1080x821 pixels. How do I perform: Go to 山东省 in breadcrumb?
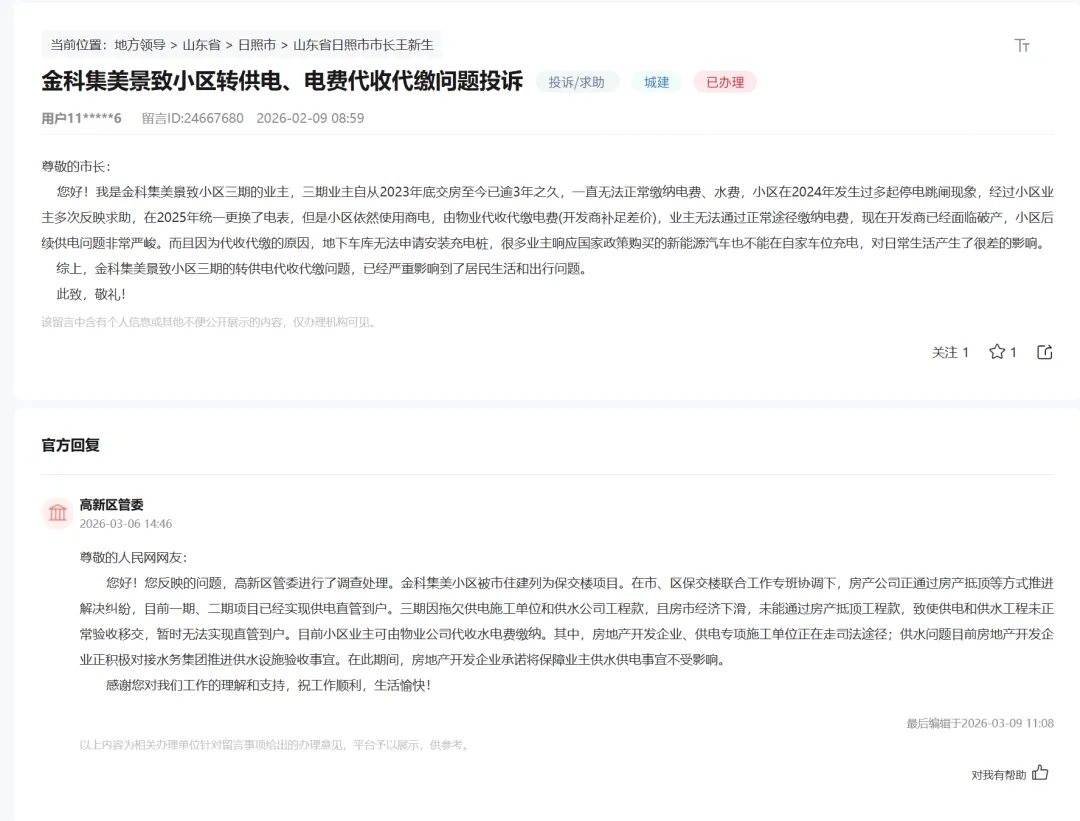pos(201,45)
